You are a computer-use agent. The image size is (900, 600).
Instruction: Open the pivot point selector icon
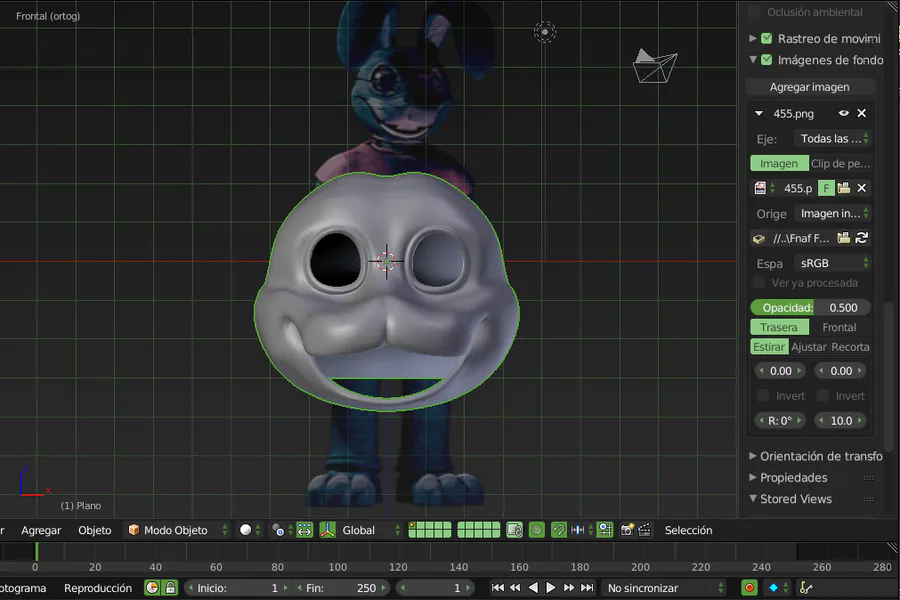tap(278, 530)
